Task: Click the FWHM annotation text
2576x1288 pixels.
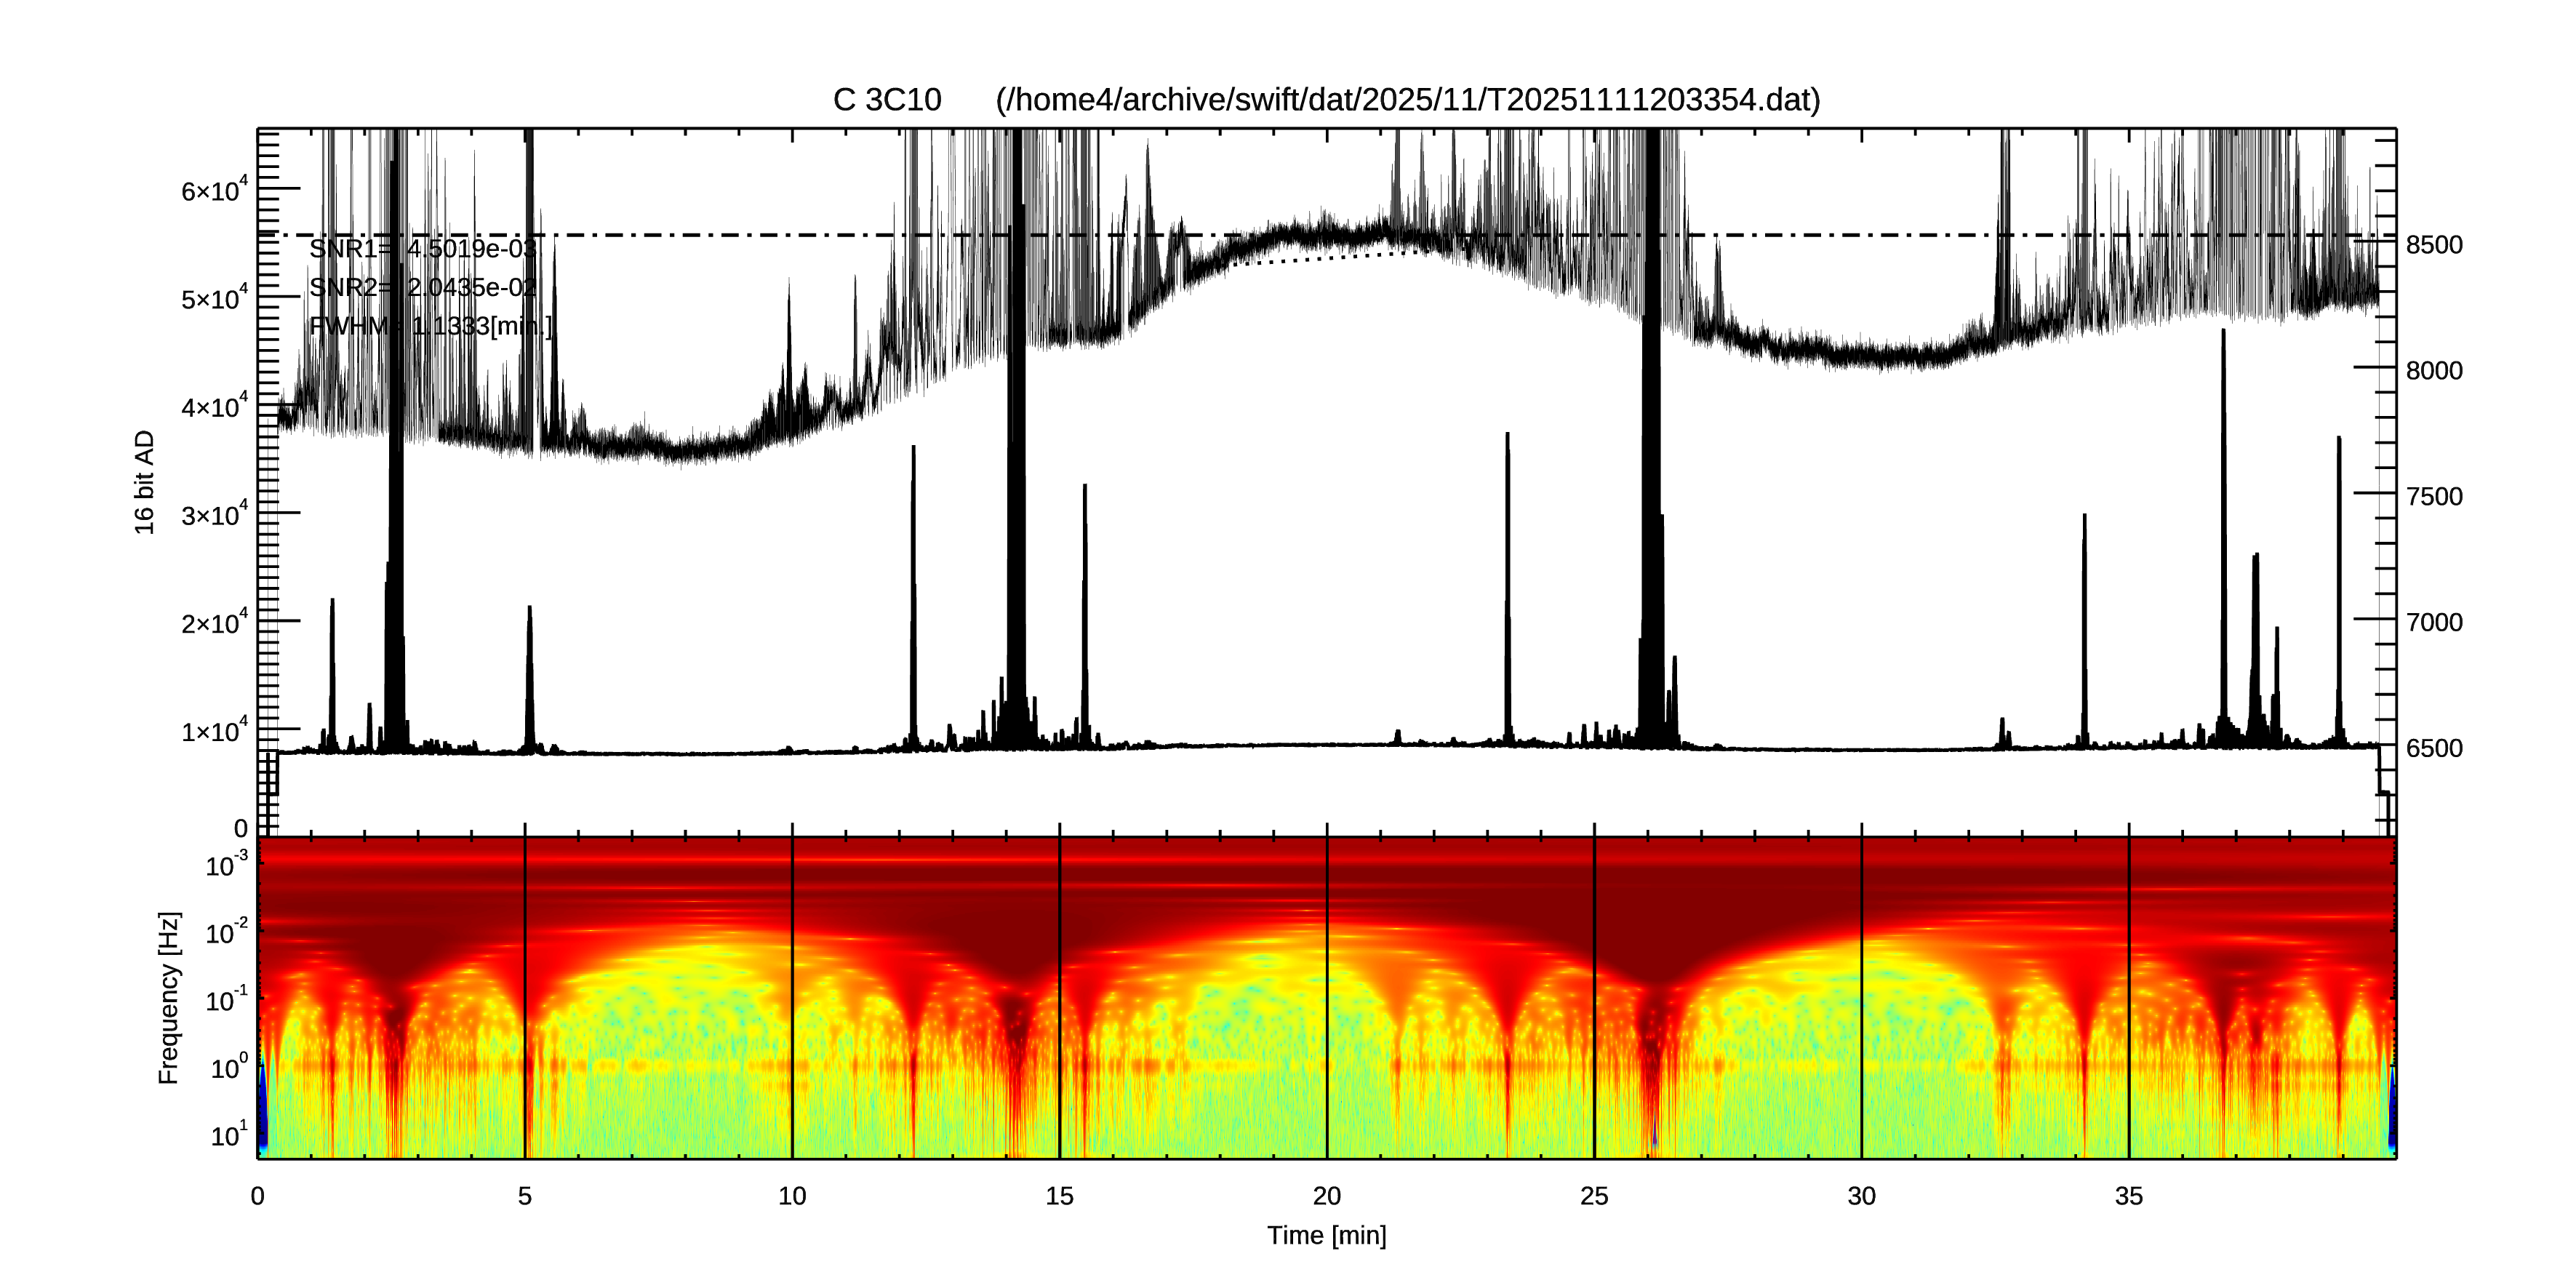Action: coord(430,326)
